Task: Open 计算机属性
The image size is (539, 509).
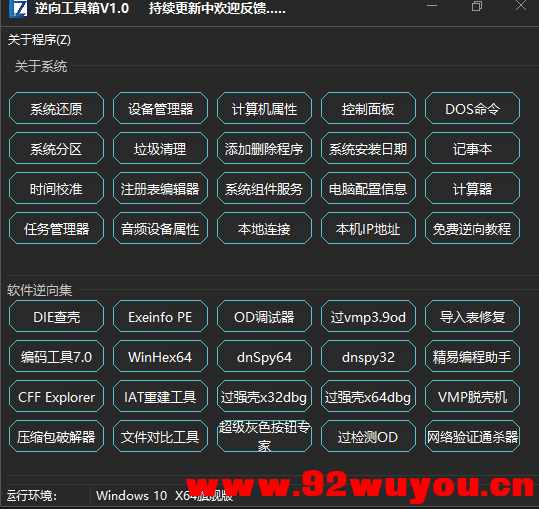Action: click(264, 109)
